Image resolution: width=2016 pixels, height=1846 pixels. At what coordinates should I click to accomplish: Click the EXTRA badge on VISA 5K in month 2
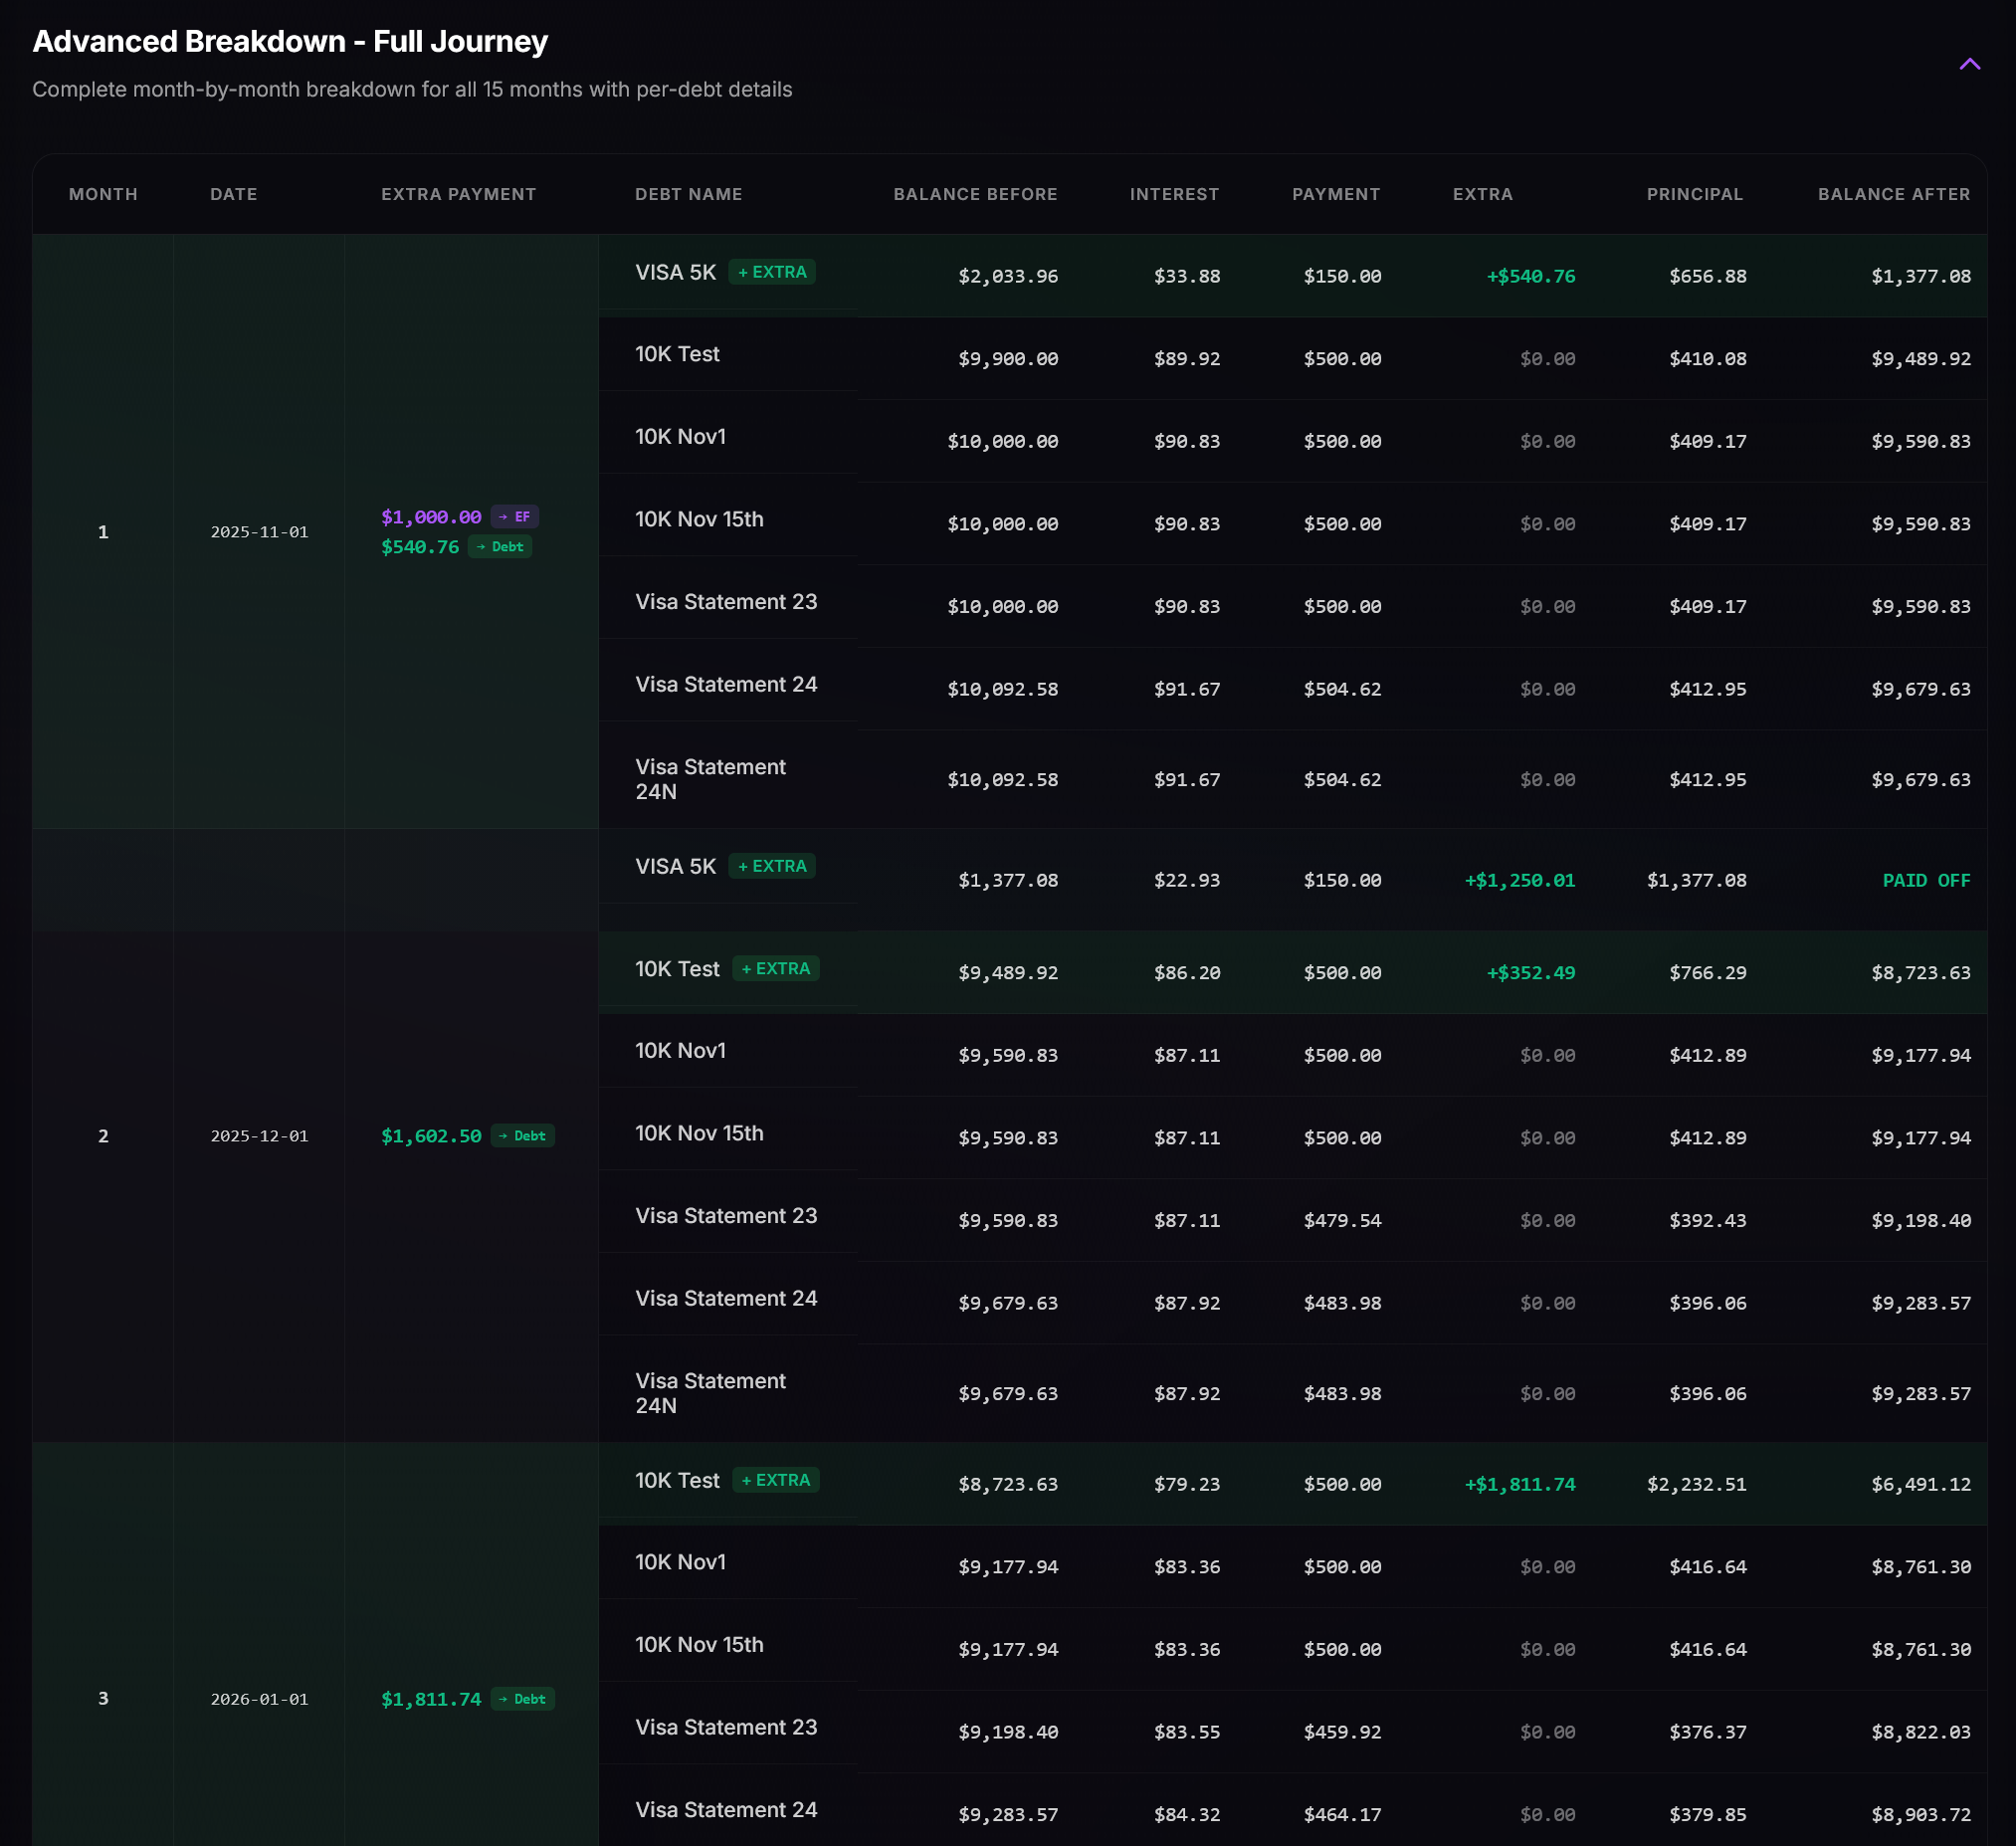click(x=773, y=866)
